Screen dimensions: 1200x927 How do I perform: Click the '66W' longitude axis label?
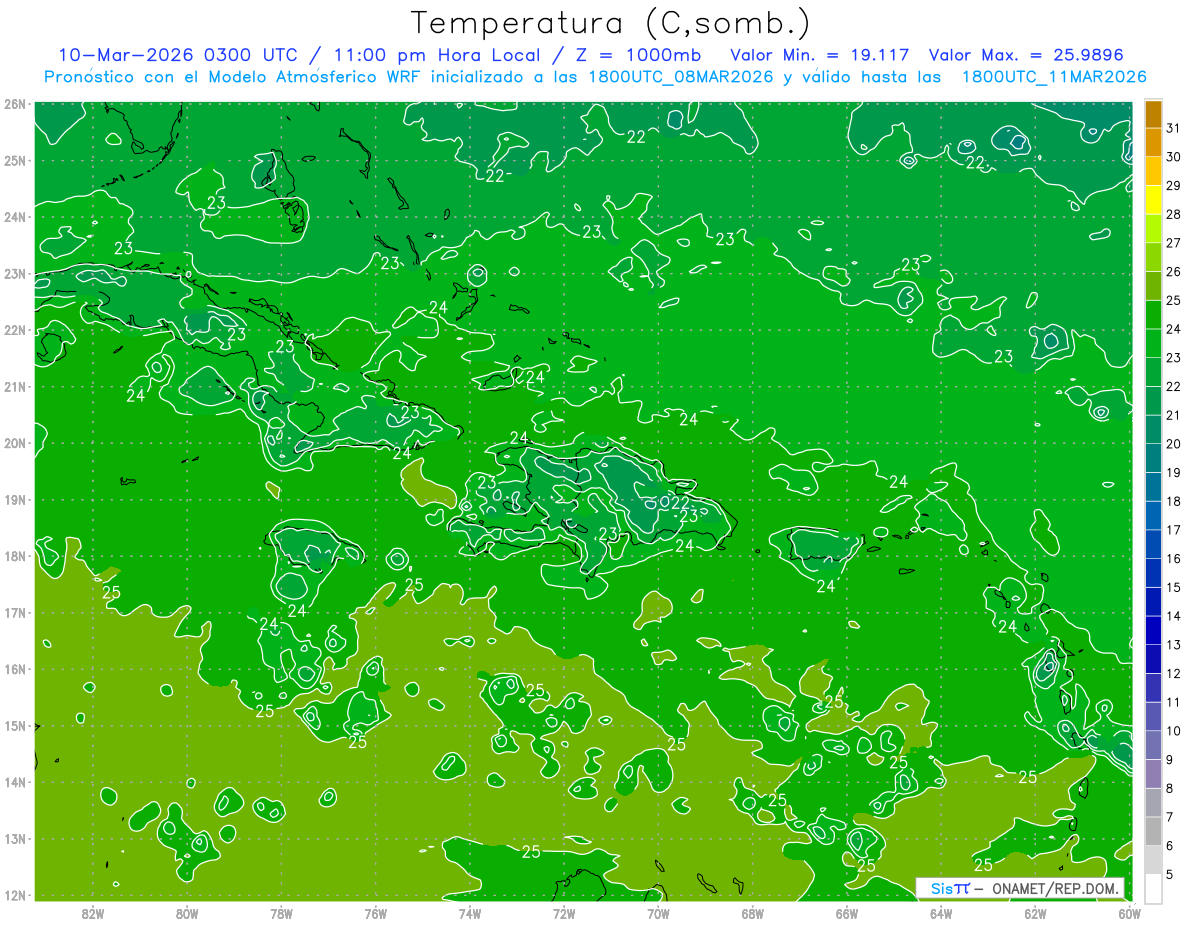click(x=847, y=912)
